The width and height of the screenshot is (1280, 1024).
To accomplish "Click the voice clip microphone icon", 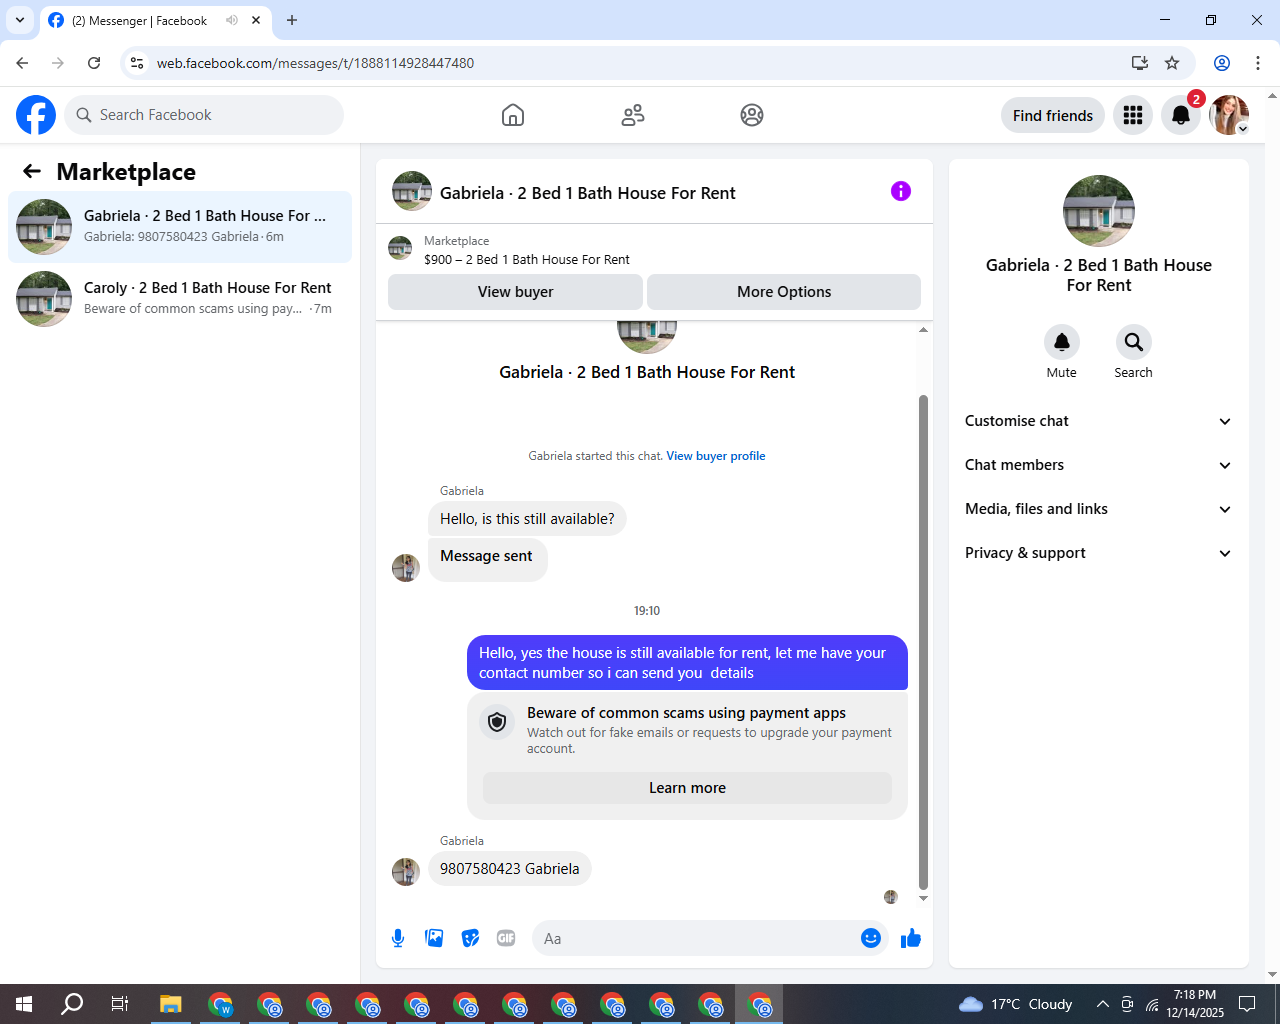I will [398, 938].
